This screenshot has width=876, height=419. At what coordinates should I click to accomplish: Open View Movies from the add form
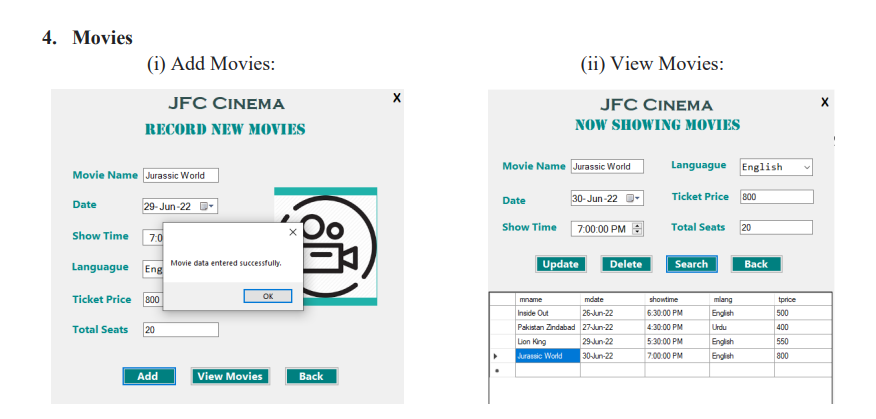(x=230, y=376)
